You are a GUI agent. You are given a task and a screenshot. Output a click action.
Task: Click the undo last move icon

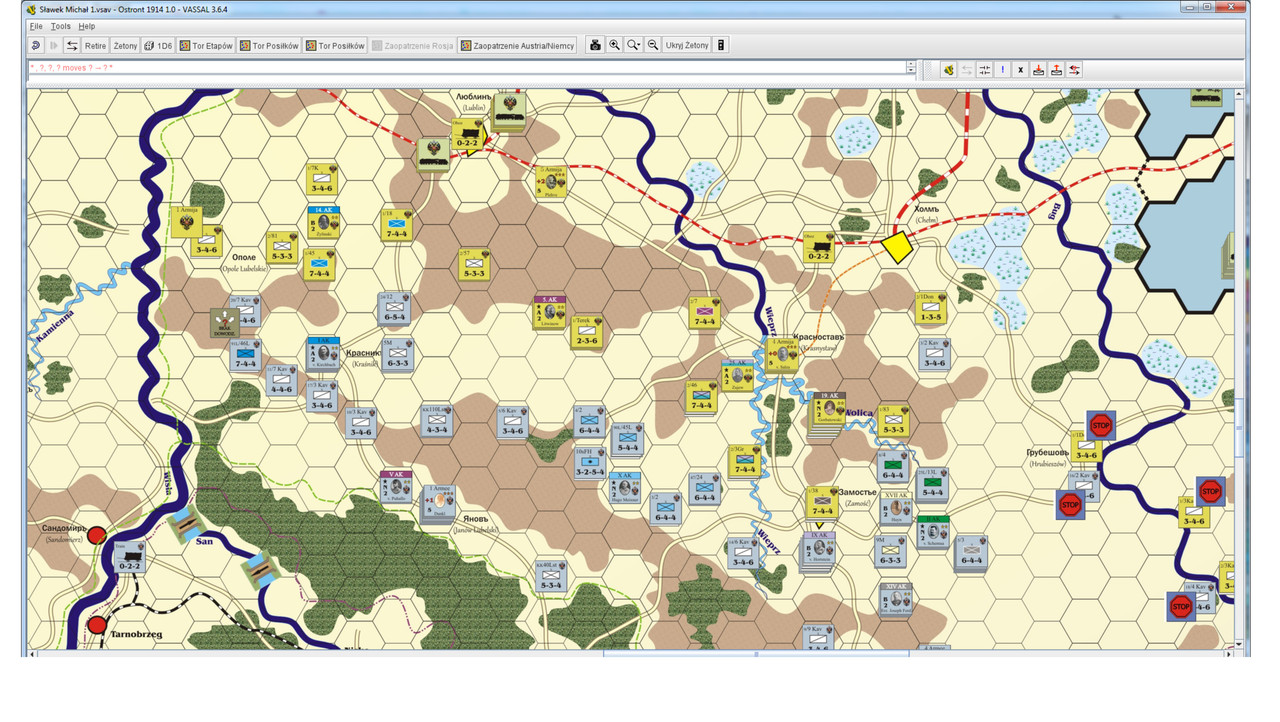click(36, 45)
